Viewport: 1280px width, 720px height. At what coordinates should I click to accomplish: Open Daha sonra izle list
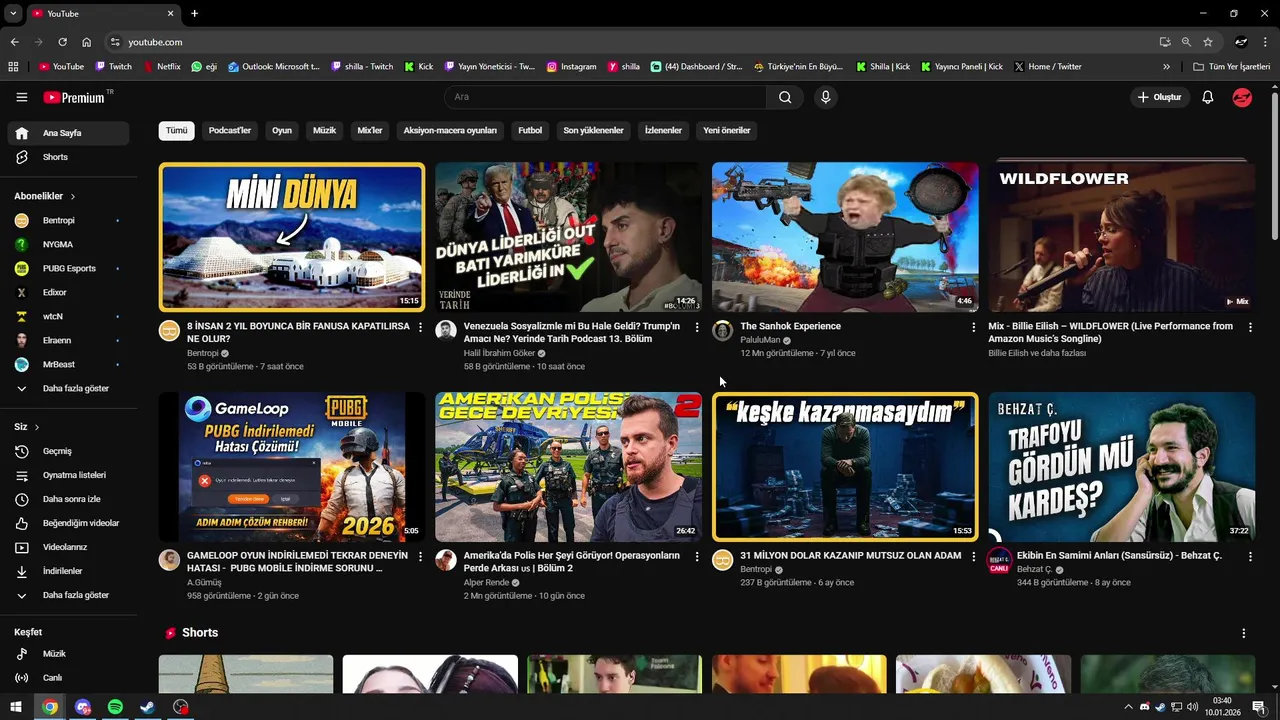[68, 499]
